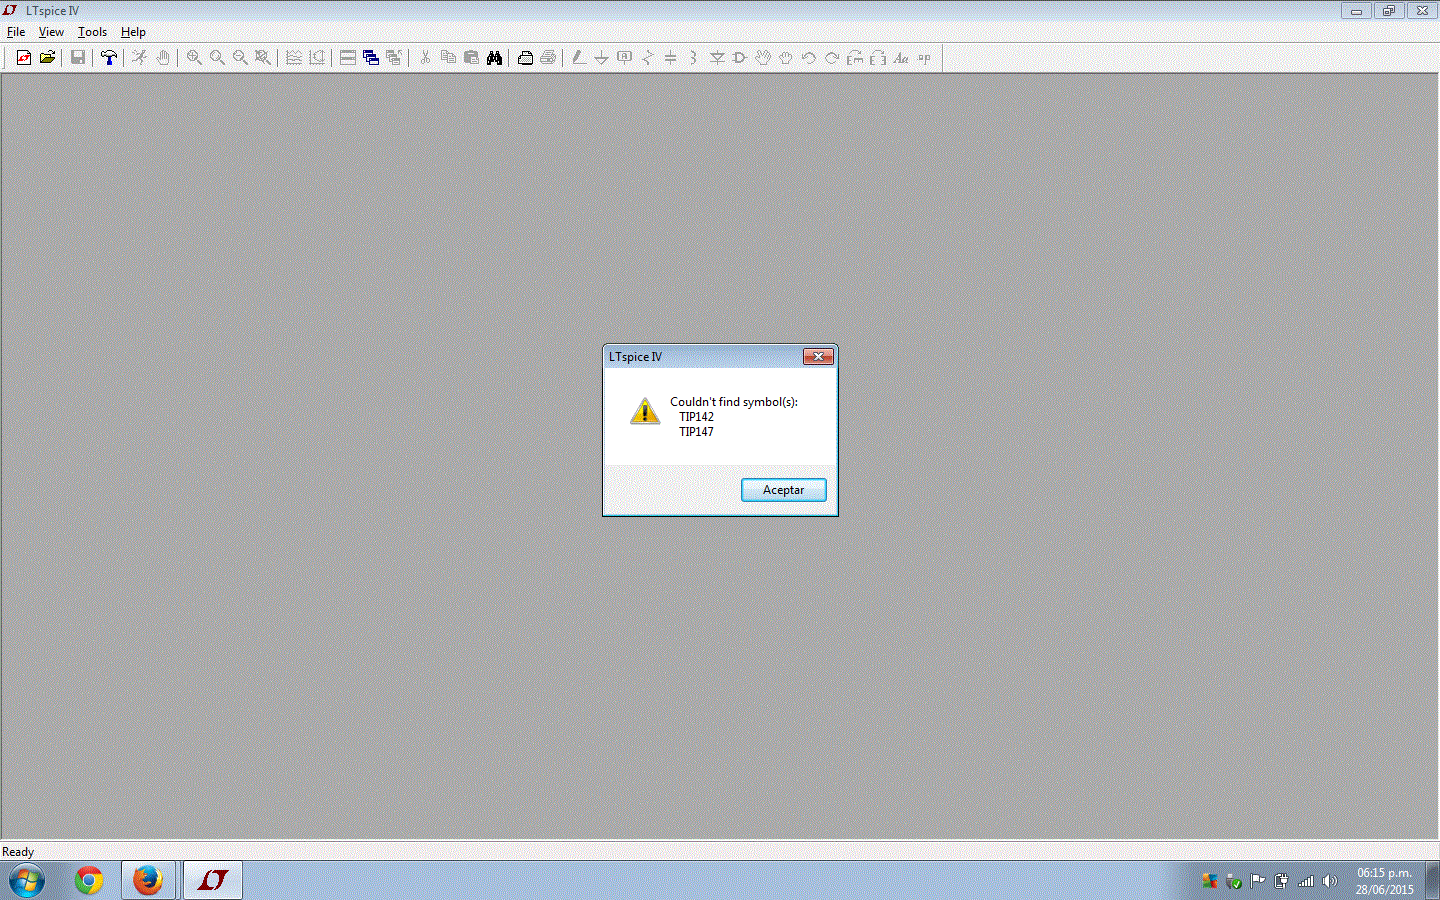Viewport: 1440px width, 900px height.
Task: Click the network signal bars tray icon
Action: (x=1306, y=881)
